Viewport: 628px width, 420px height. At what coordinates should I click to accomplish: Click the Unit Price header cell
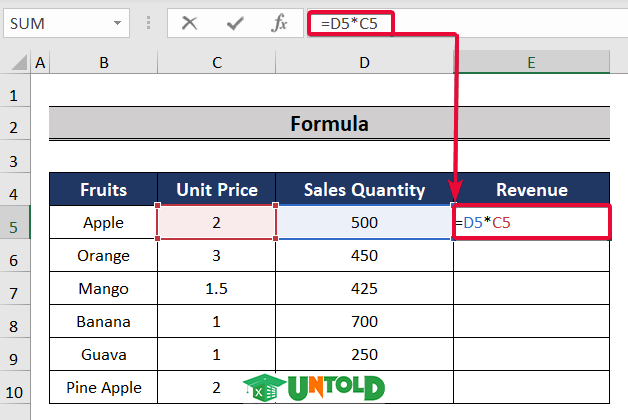[x=216, y=190]
